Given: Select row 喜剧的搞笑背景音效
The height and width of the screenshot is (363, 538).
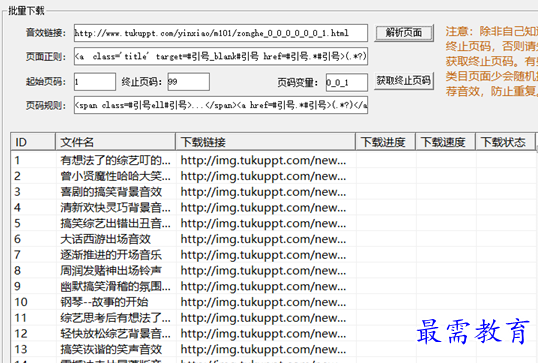Looking at the screenshot, I should (x=273, y=192).
